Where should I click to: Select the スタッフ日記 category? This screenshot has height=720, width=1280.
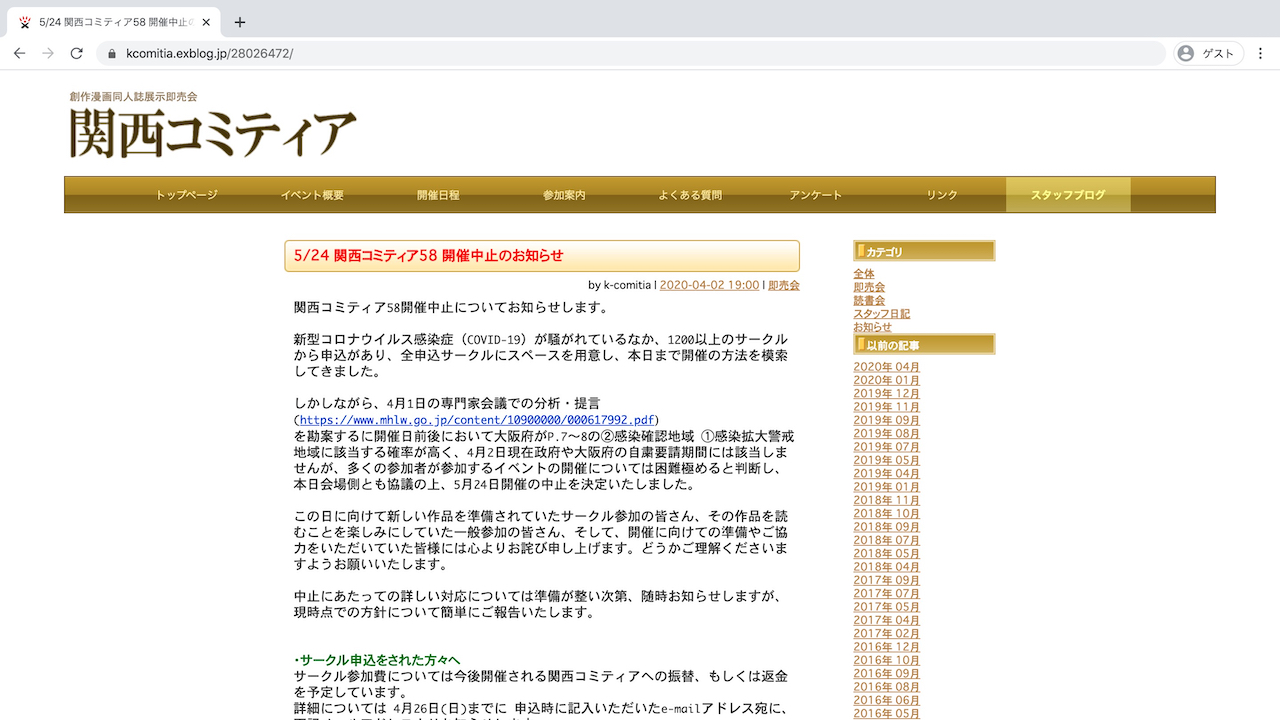click(x=881, y=314)
